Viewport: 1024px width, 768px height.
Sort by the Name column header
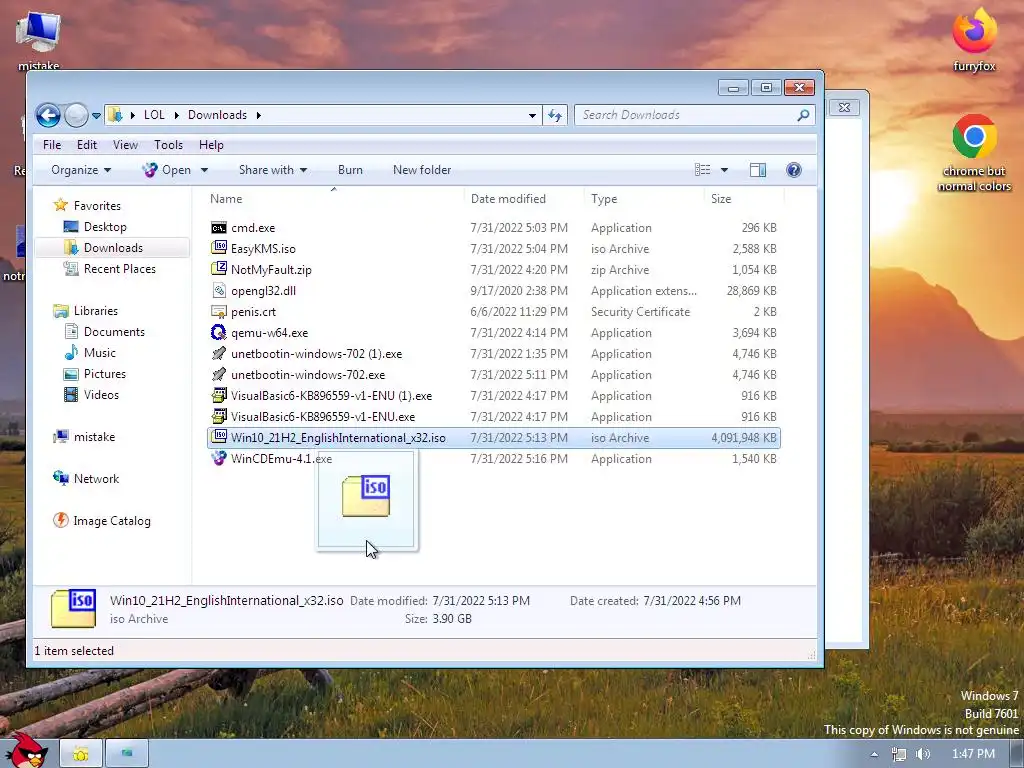coord(226,199)
